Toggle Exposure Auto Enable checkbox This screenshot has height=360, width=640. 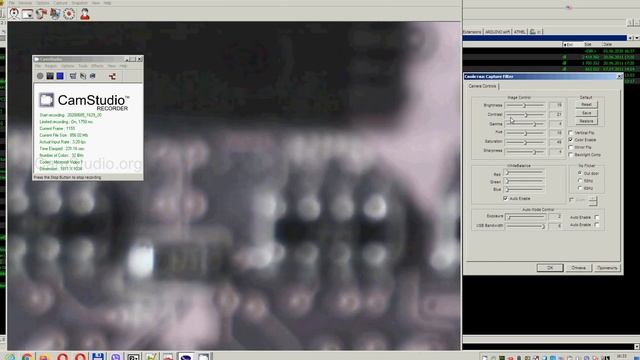(597, 218)
